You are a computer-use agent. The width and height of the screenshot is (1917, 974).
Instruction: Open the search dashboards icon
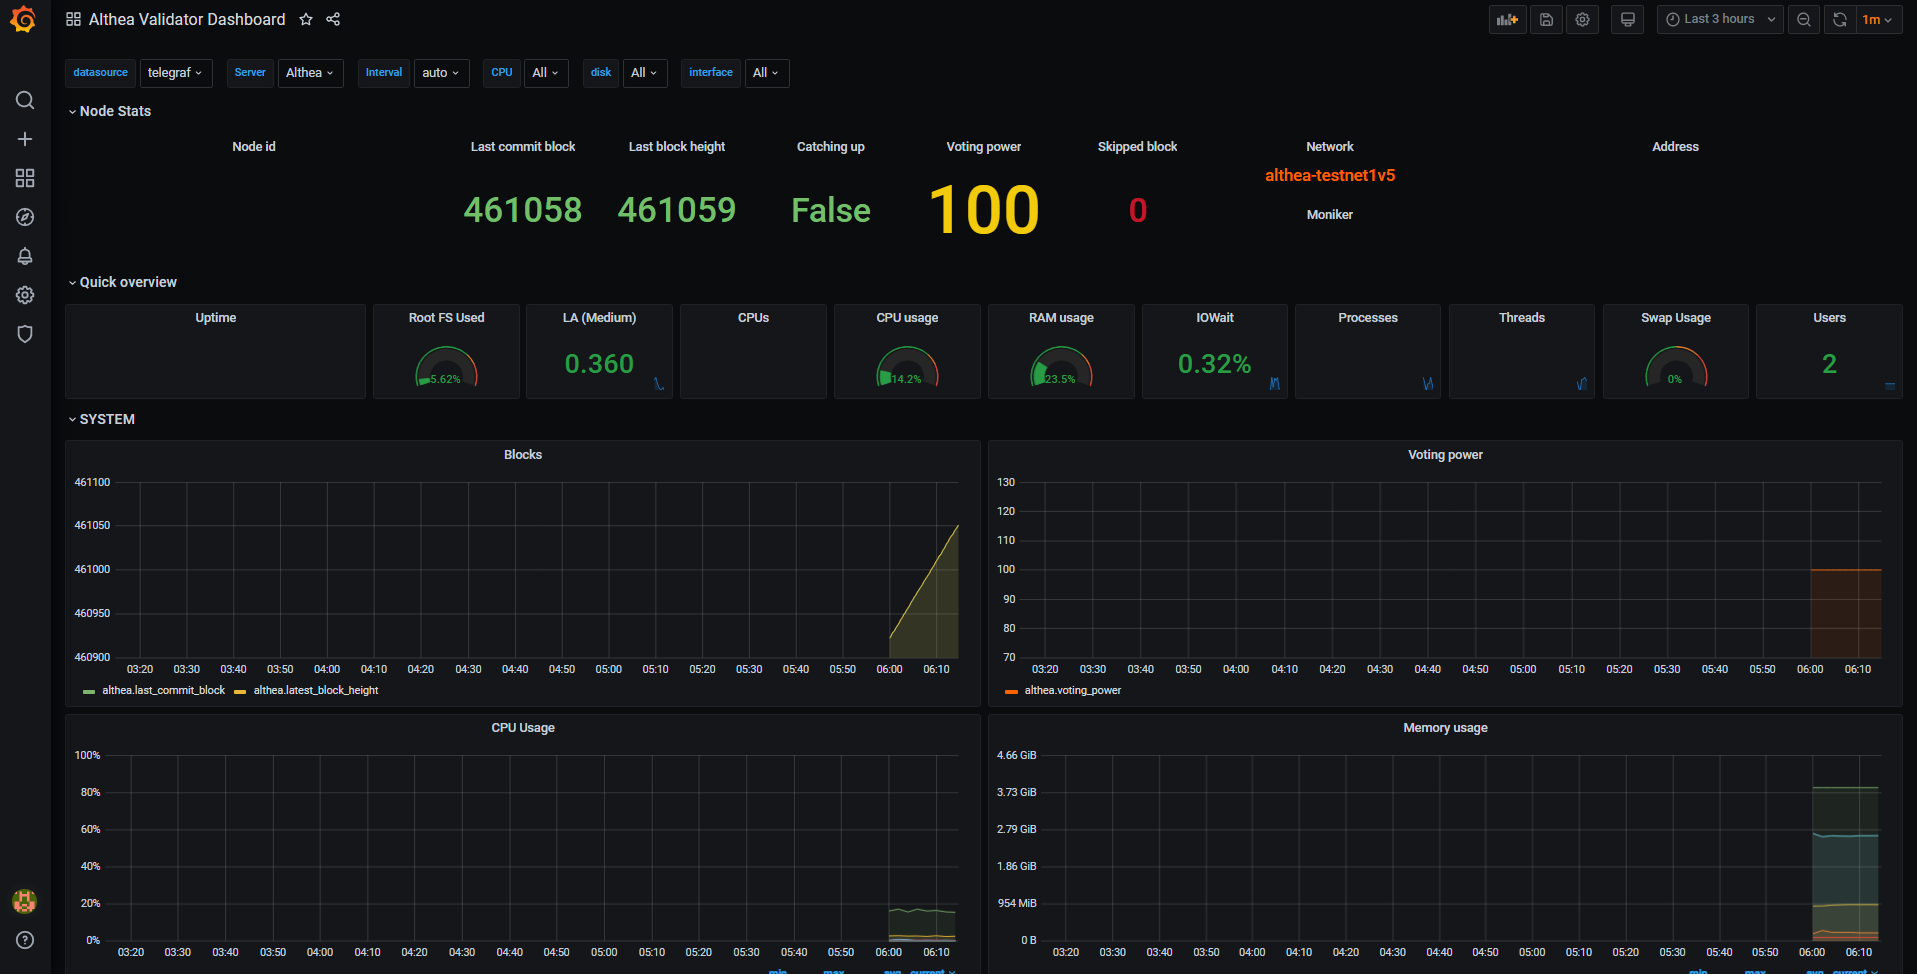[x=25, y=100]
